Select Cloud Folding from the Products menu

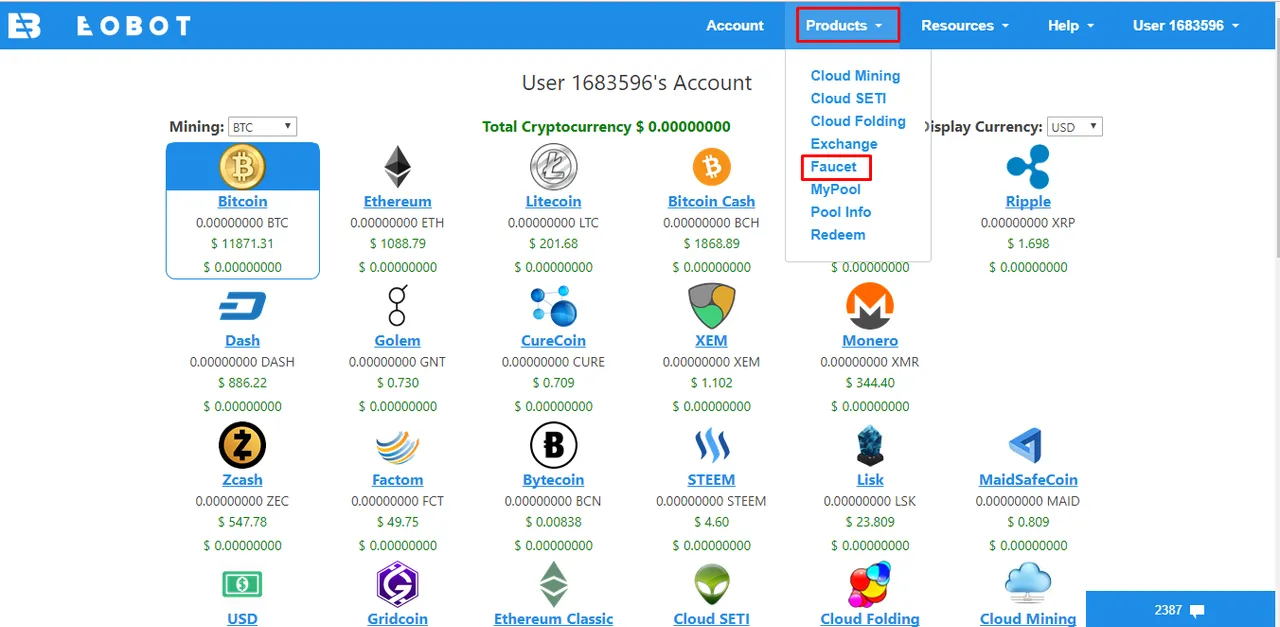(x=858, y=121)
